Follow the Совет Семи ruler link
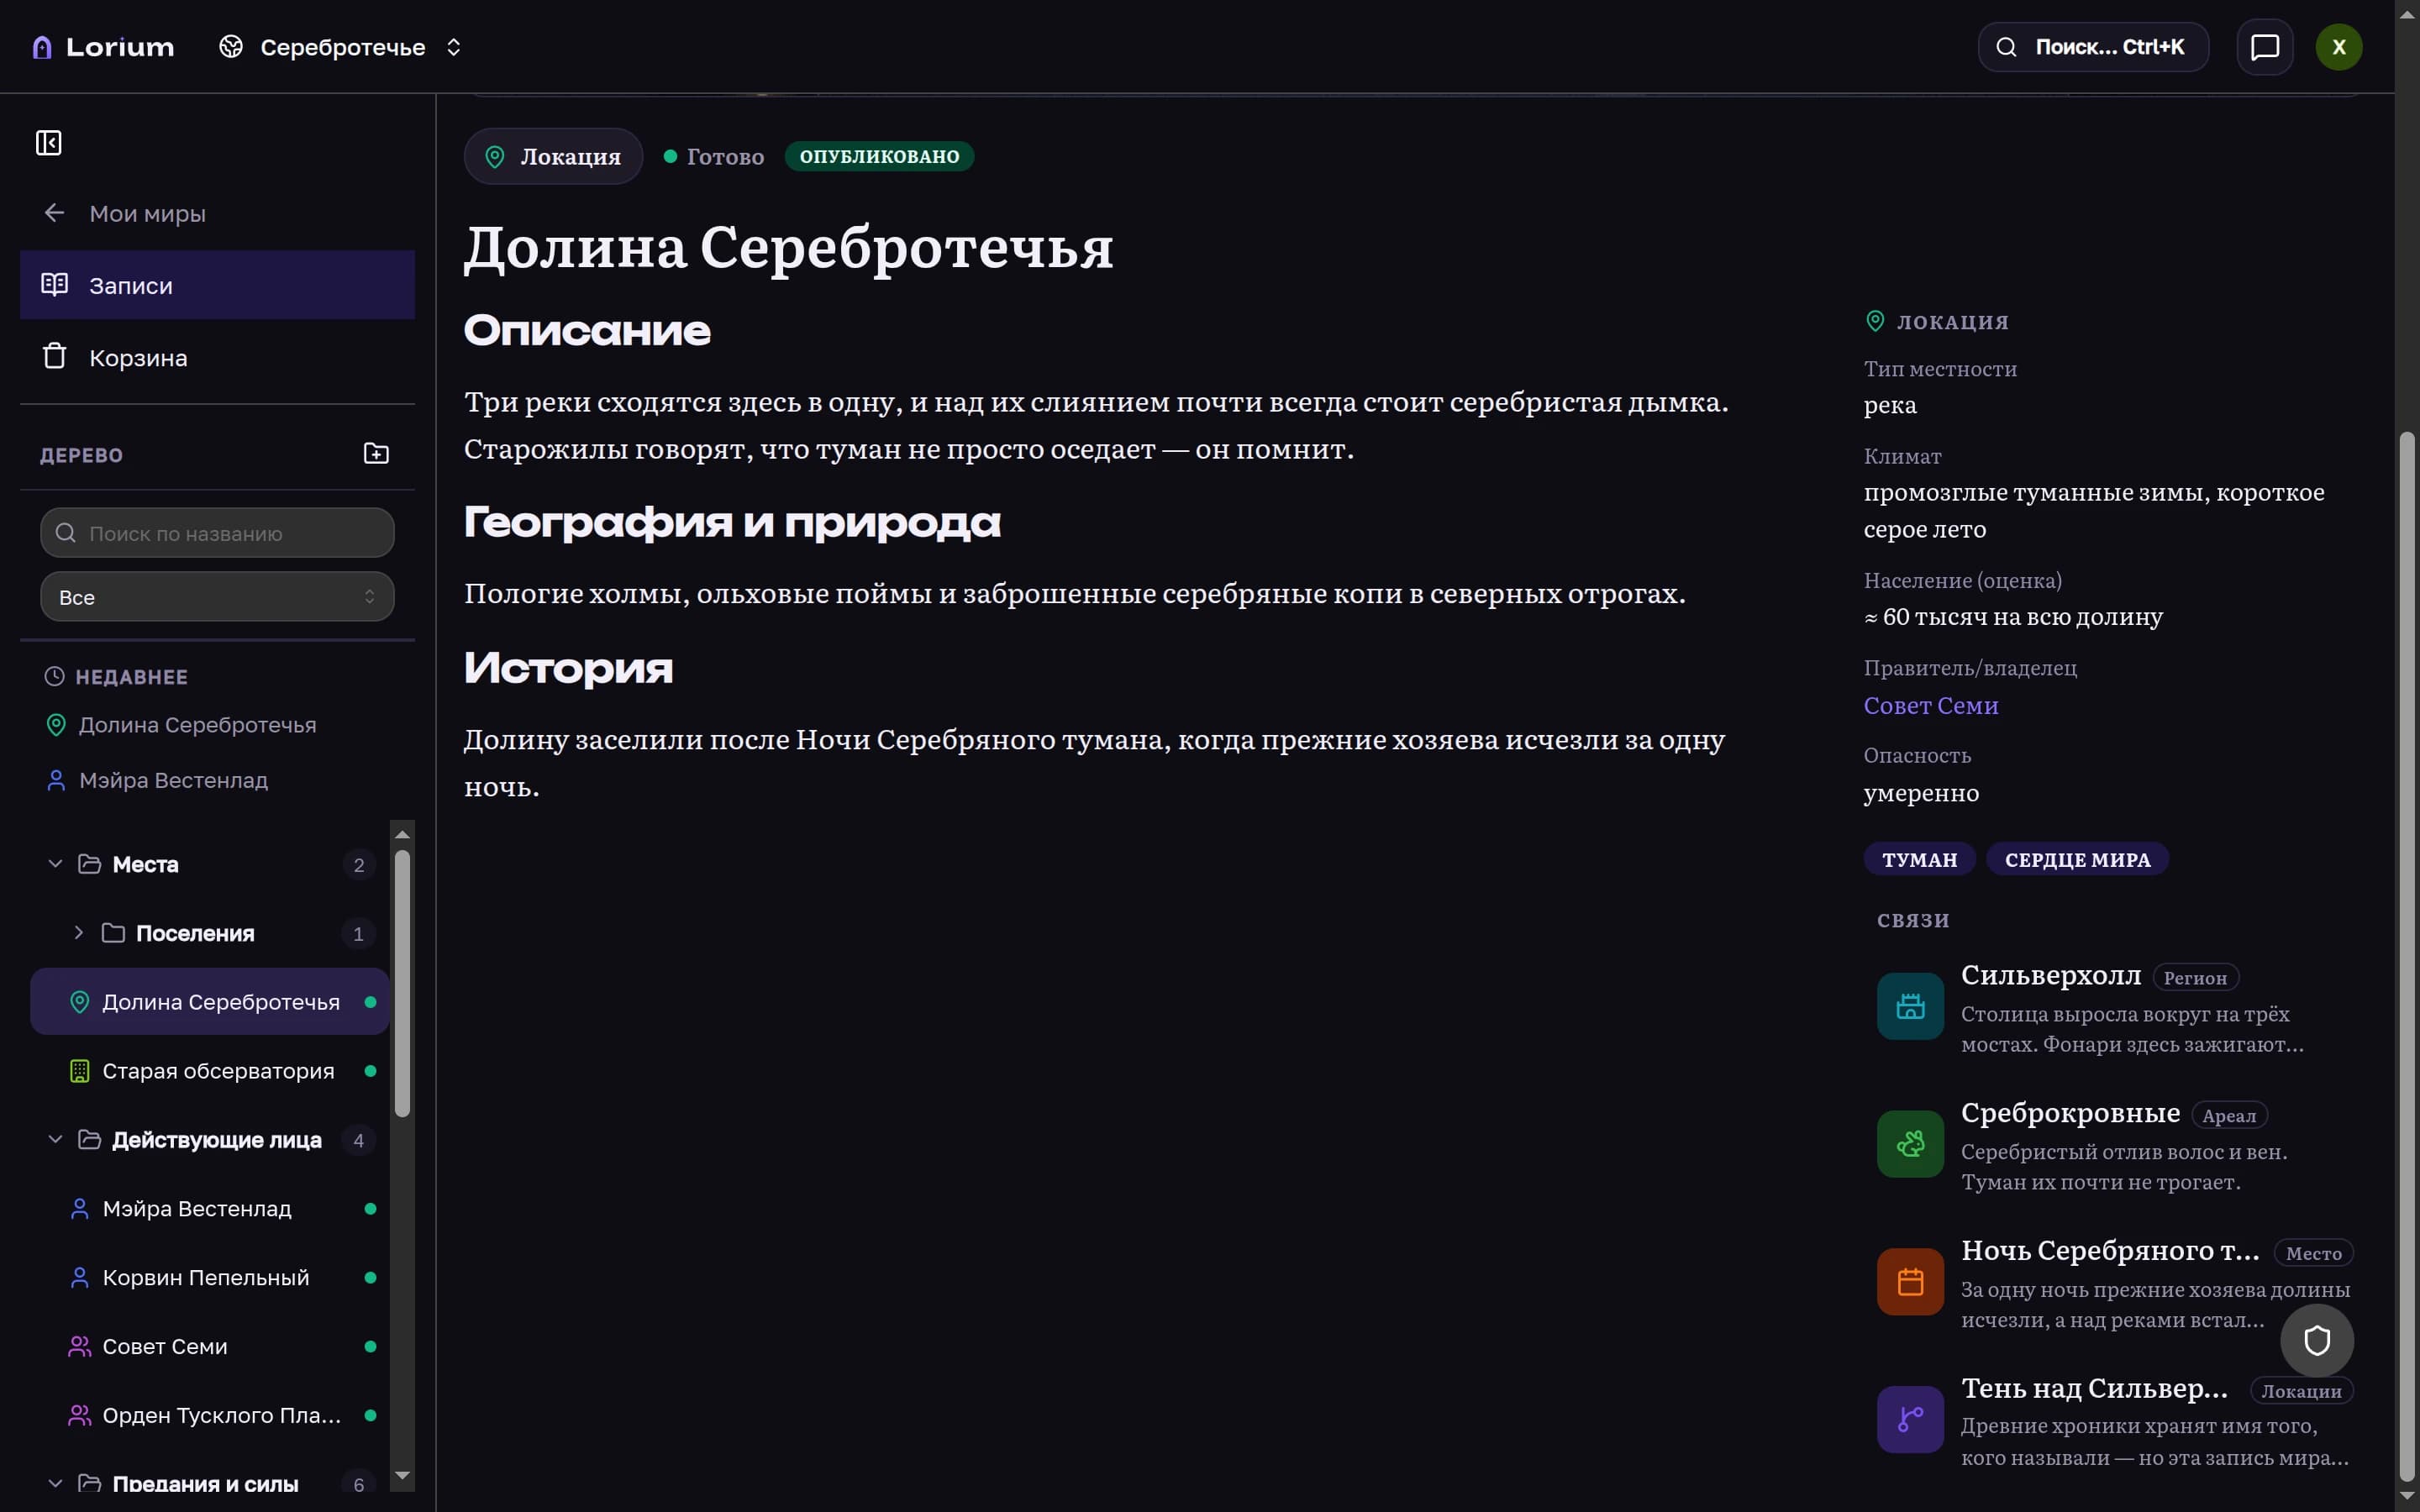Viewport: 2420px width, 1512px height. coord(1930,706)
